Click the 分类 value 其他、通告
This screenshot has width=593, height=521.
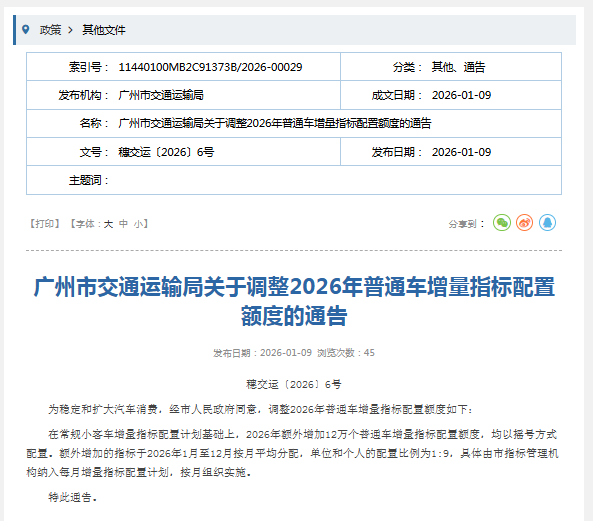(458, 67)
